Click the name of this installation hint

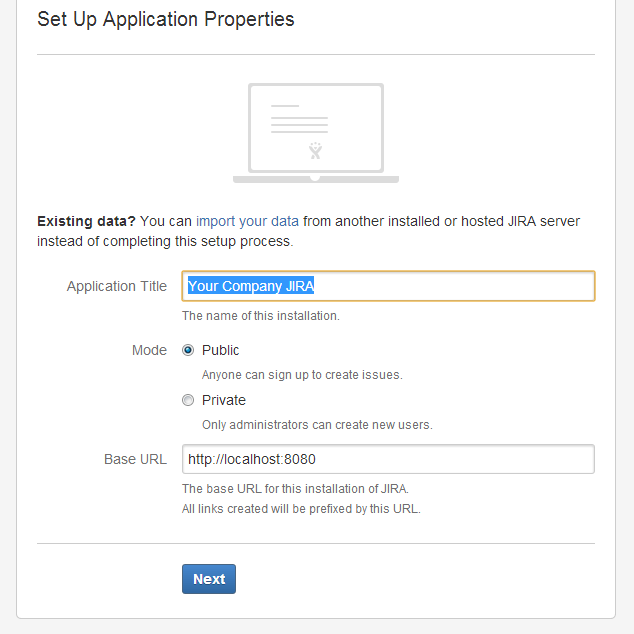coord(261,315)
